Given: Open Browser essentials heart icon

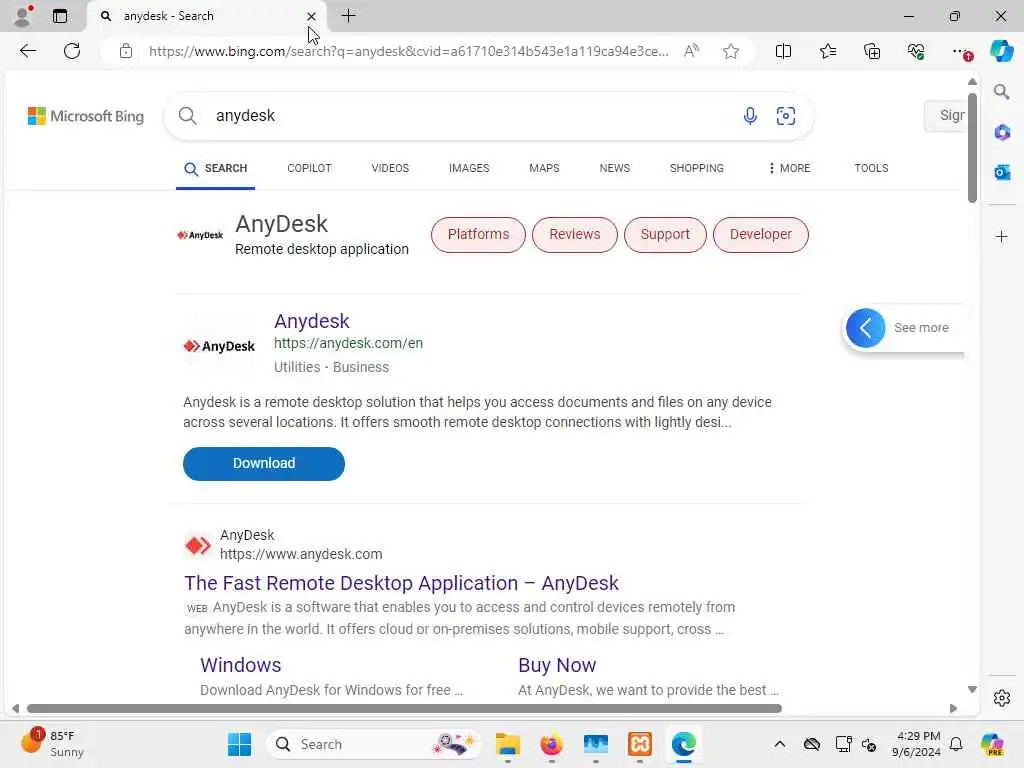Looking at the screenshot, I should point(916,51).
